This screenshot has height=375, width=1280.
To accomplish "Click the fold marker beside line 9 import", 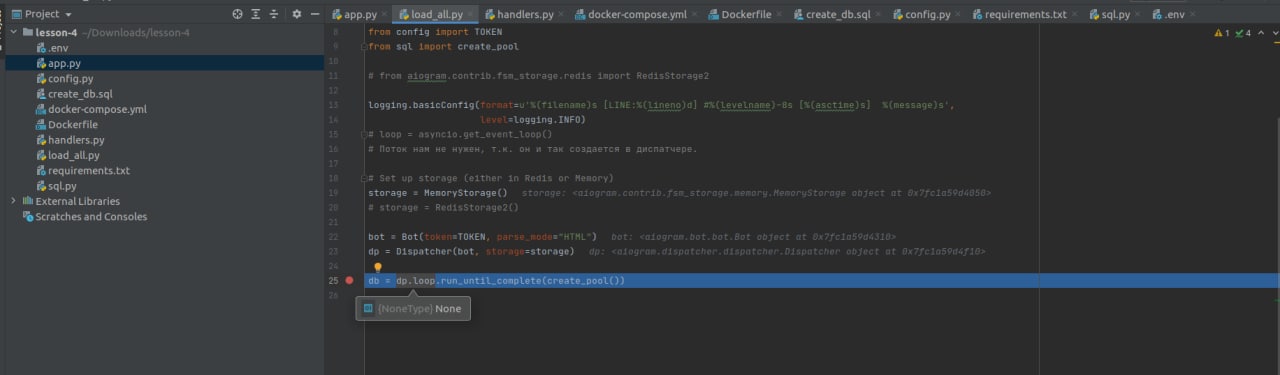I will click(363, 47).
